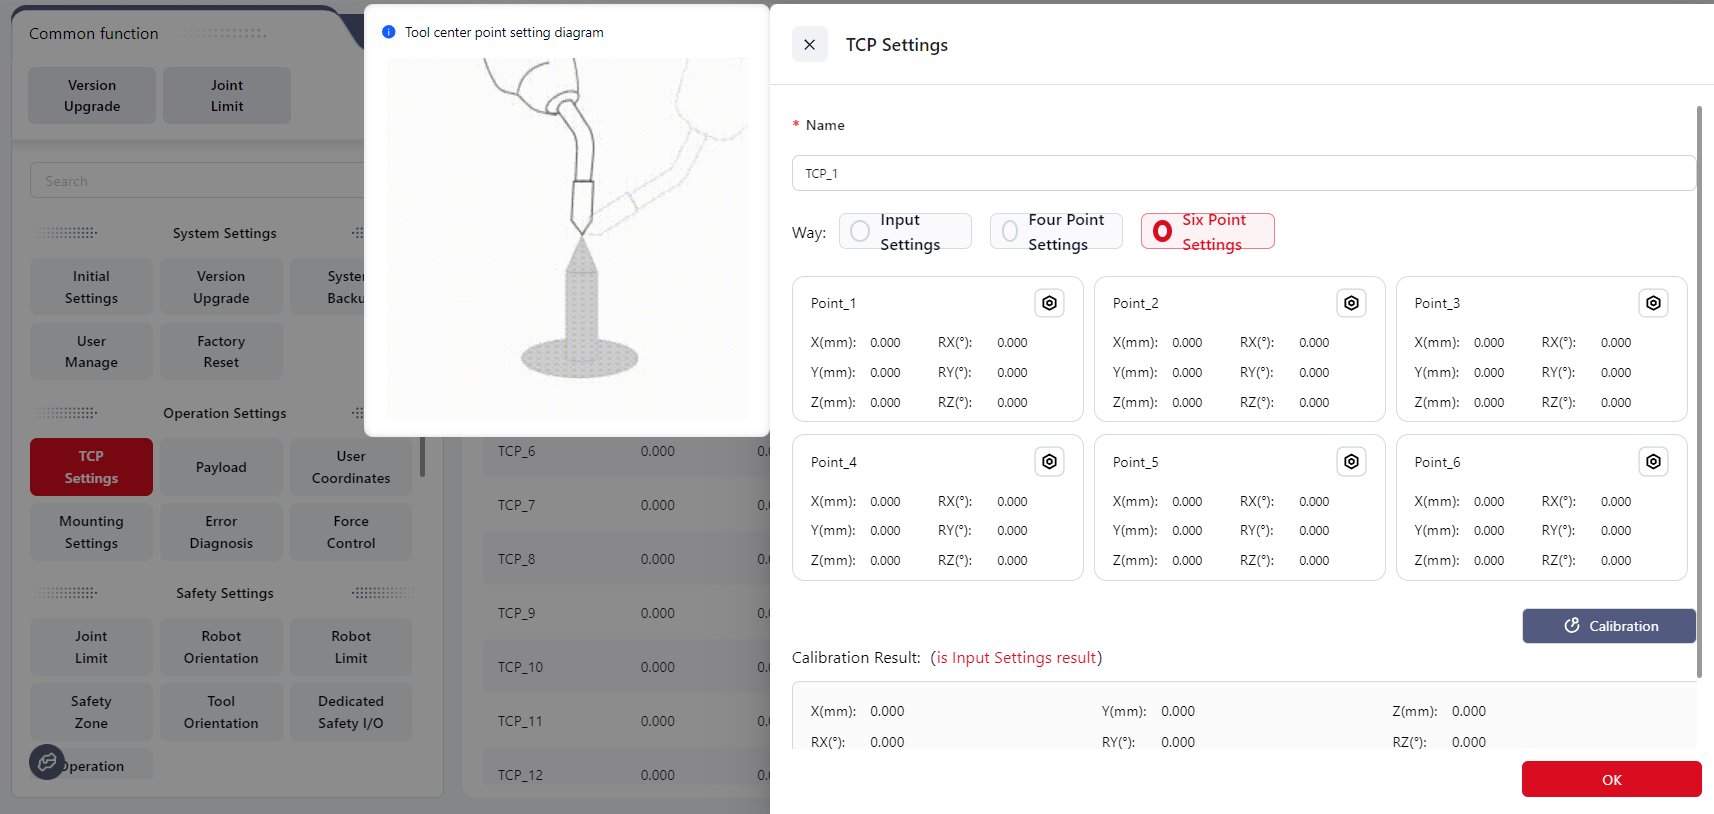Image resolution: width=1714 pixels, height=814 pixels.
Task: Click the Point_3 record position icon
Action: coord(1653,303)
